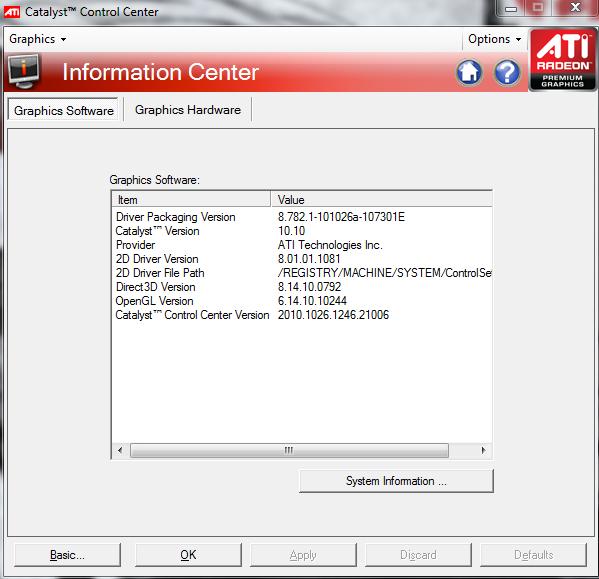599x579 pixels.
Task: Select the Catalyst Version row label
Action: [x=157, y=231]
